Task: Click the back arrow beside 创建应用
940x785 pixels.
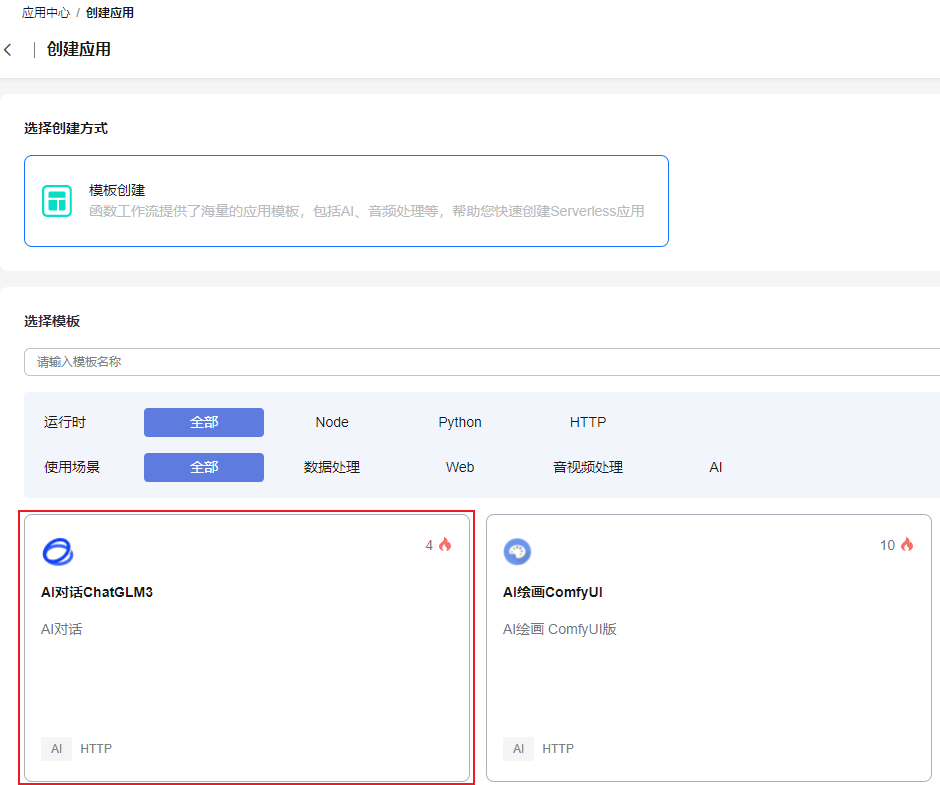Action: click(8, 50)
